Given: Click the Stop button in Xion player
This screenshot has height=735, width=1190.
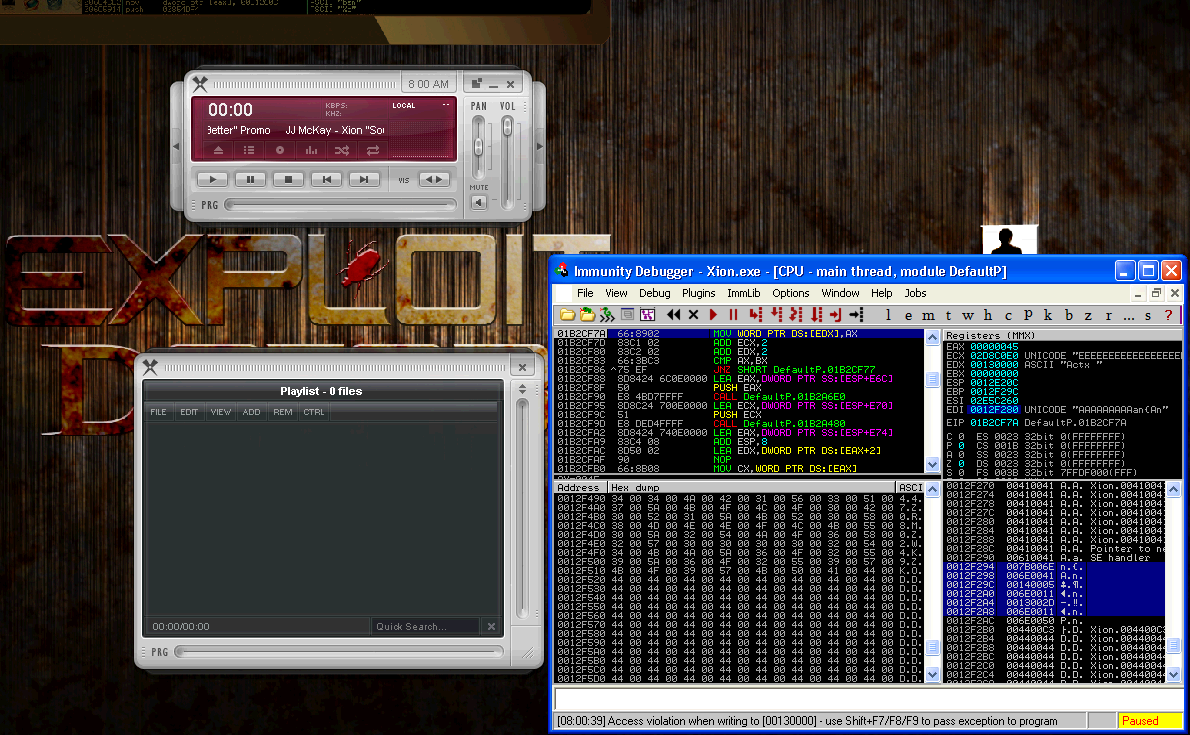Looking at the screenshot, I should (288, 180).
